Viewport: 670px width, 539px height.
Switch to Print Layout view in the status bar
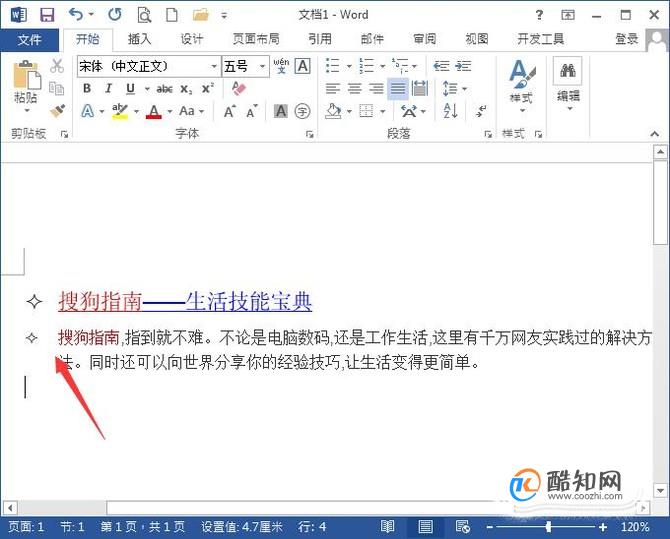pos(425,527)
